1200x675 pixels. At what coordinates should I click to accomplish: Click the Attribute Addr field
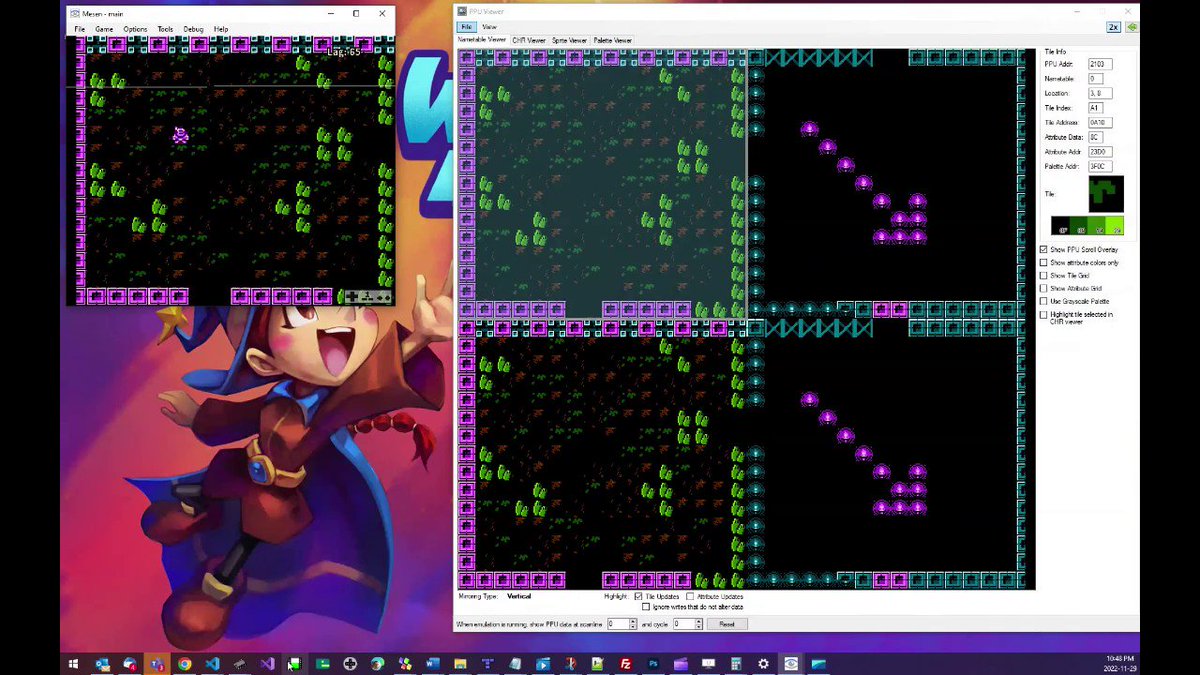[1100, 152]
